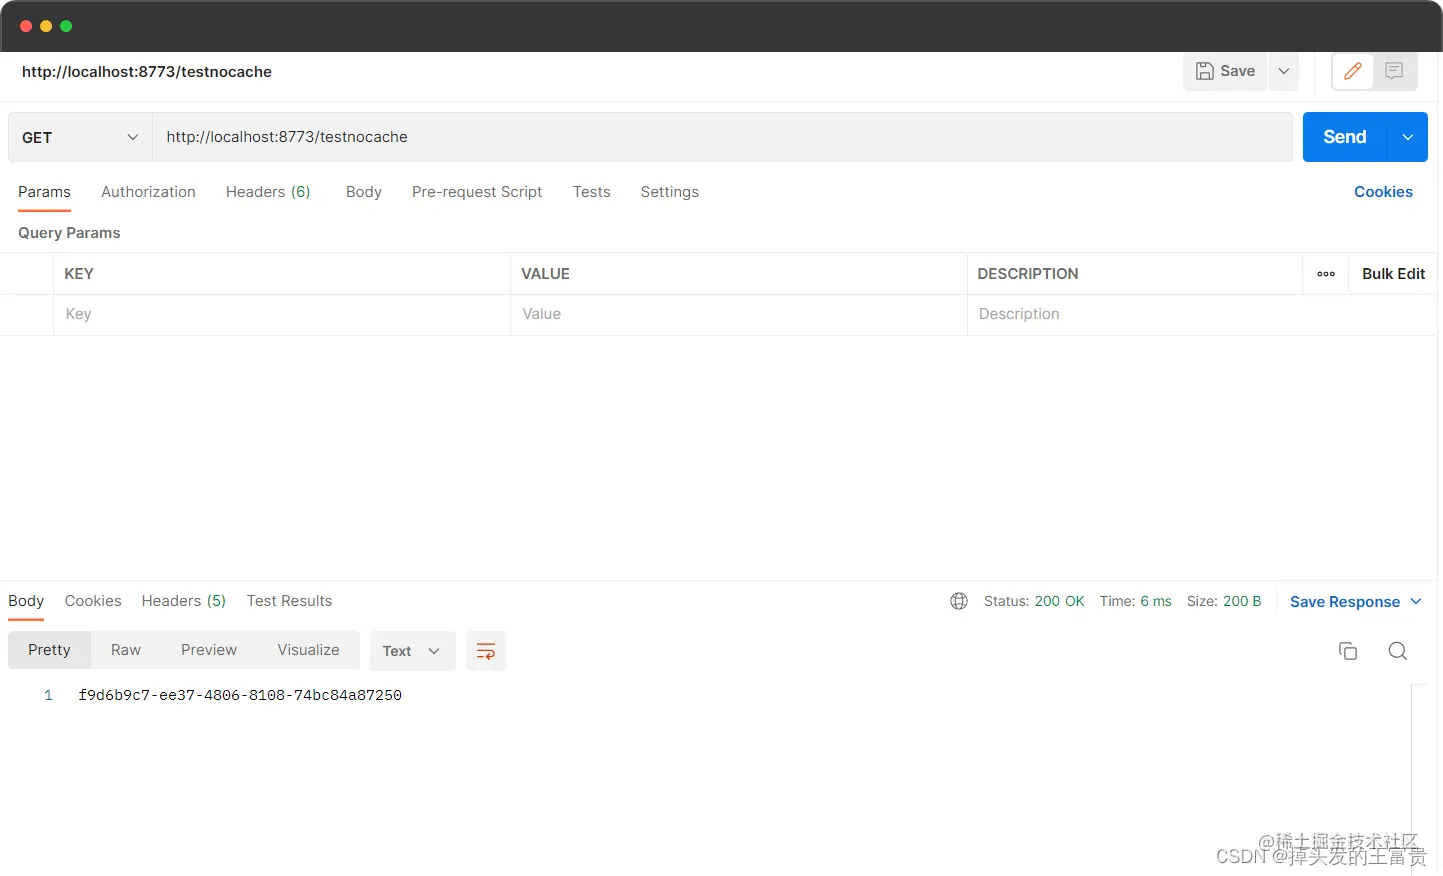Expand the Send button options arrow
Screen dimensions: 1443x876
tap(1408, 137)
